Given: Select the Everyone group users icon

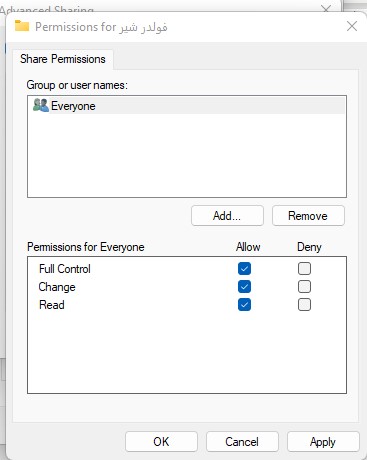Looking at the screenshot, I should (41, 105).
